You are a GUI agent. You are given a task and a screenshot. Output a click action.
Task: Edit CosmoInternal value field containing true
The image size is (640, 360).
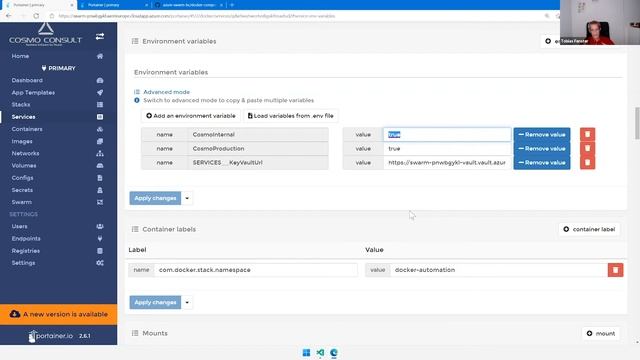[447, 134]
